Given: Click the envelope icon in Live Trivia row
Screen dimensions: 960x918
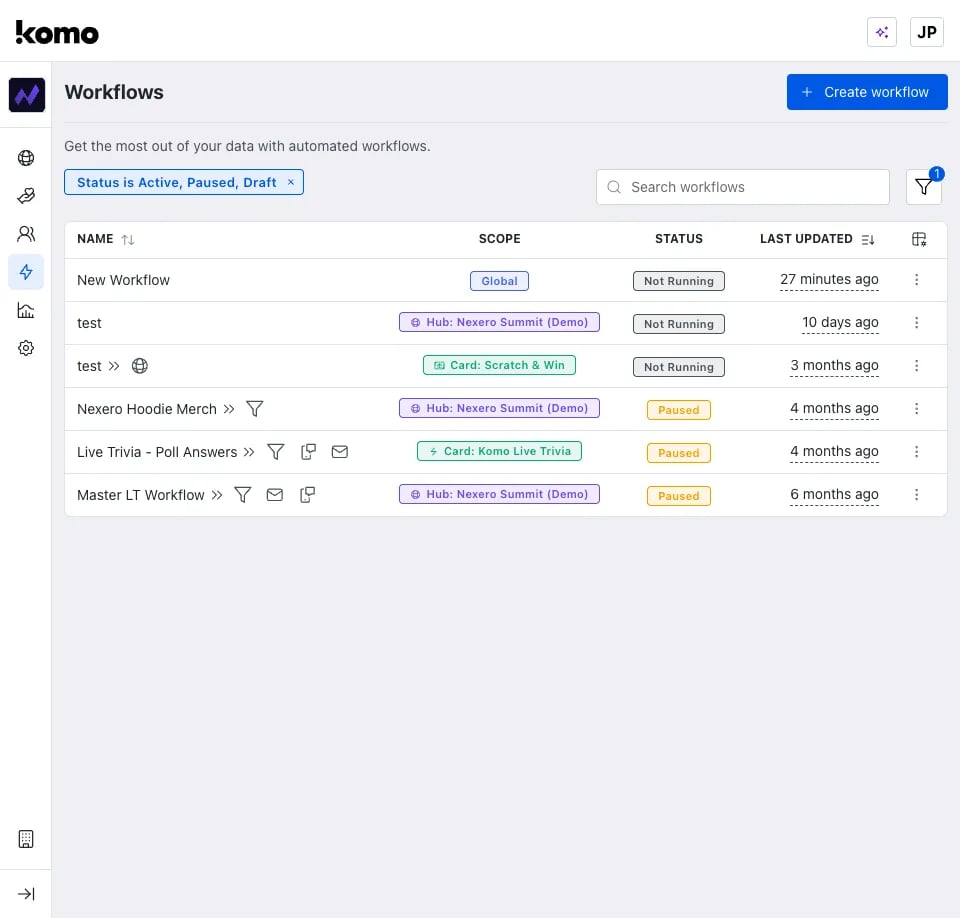Looking at the screenshot, I should point(340,451).
